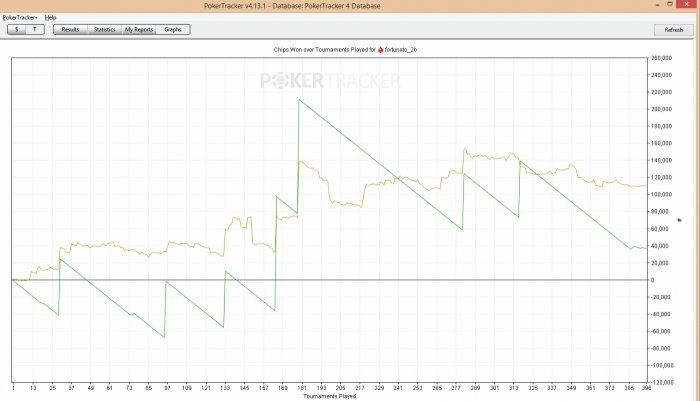Switch to cash games with the $ button
Screen dimensions: 700x401
pyautogui.click(x=17, y=29)
